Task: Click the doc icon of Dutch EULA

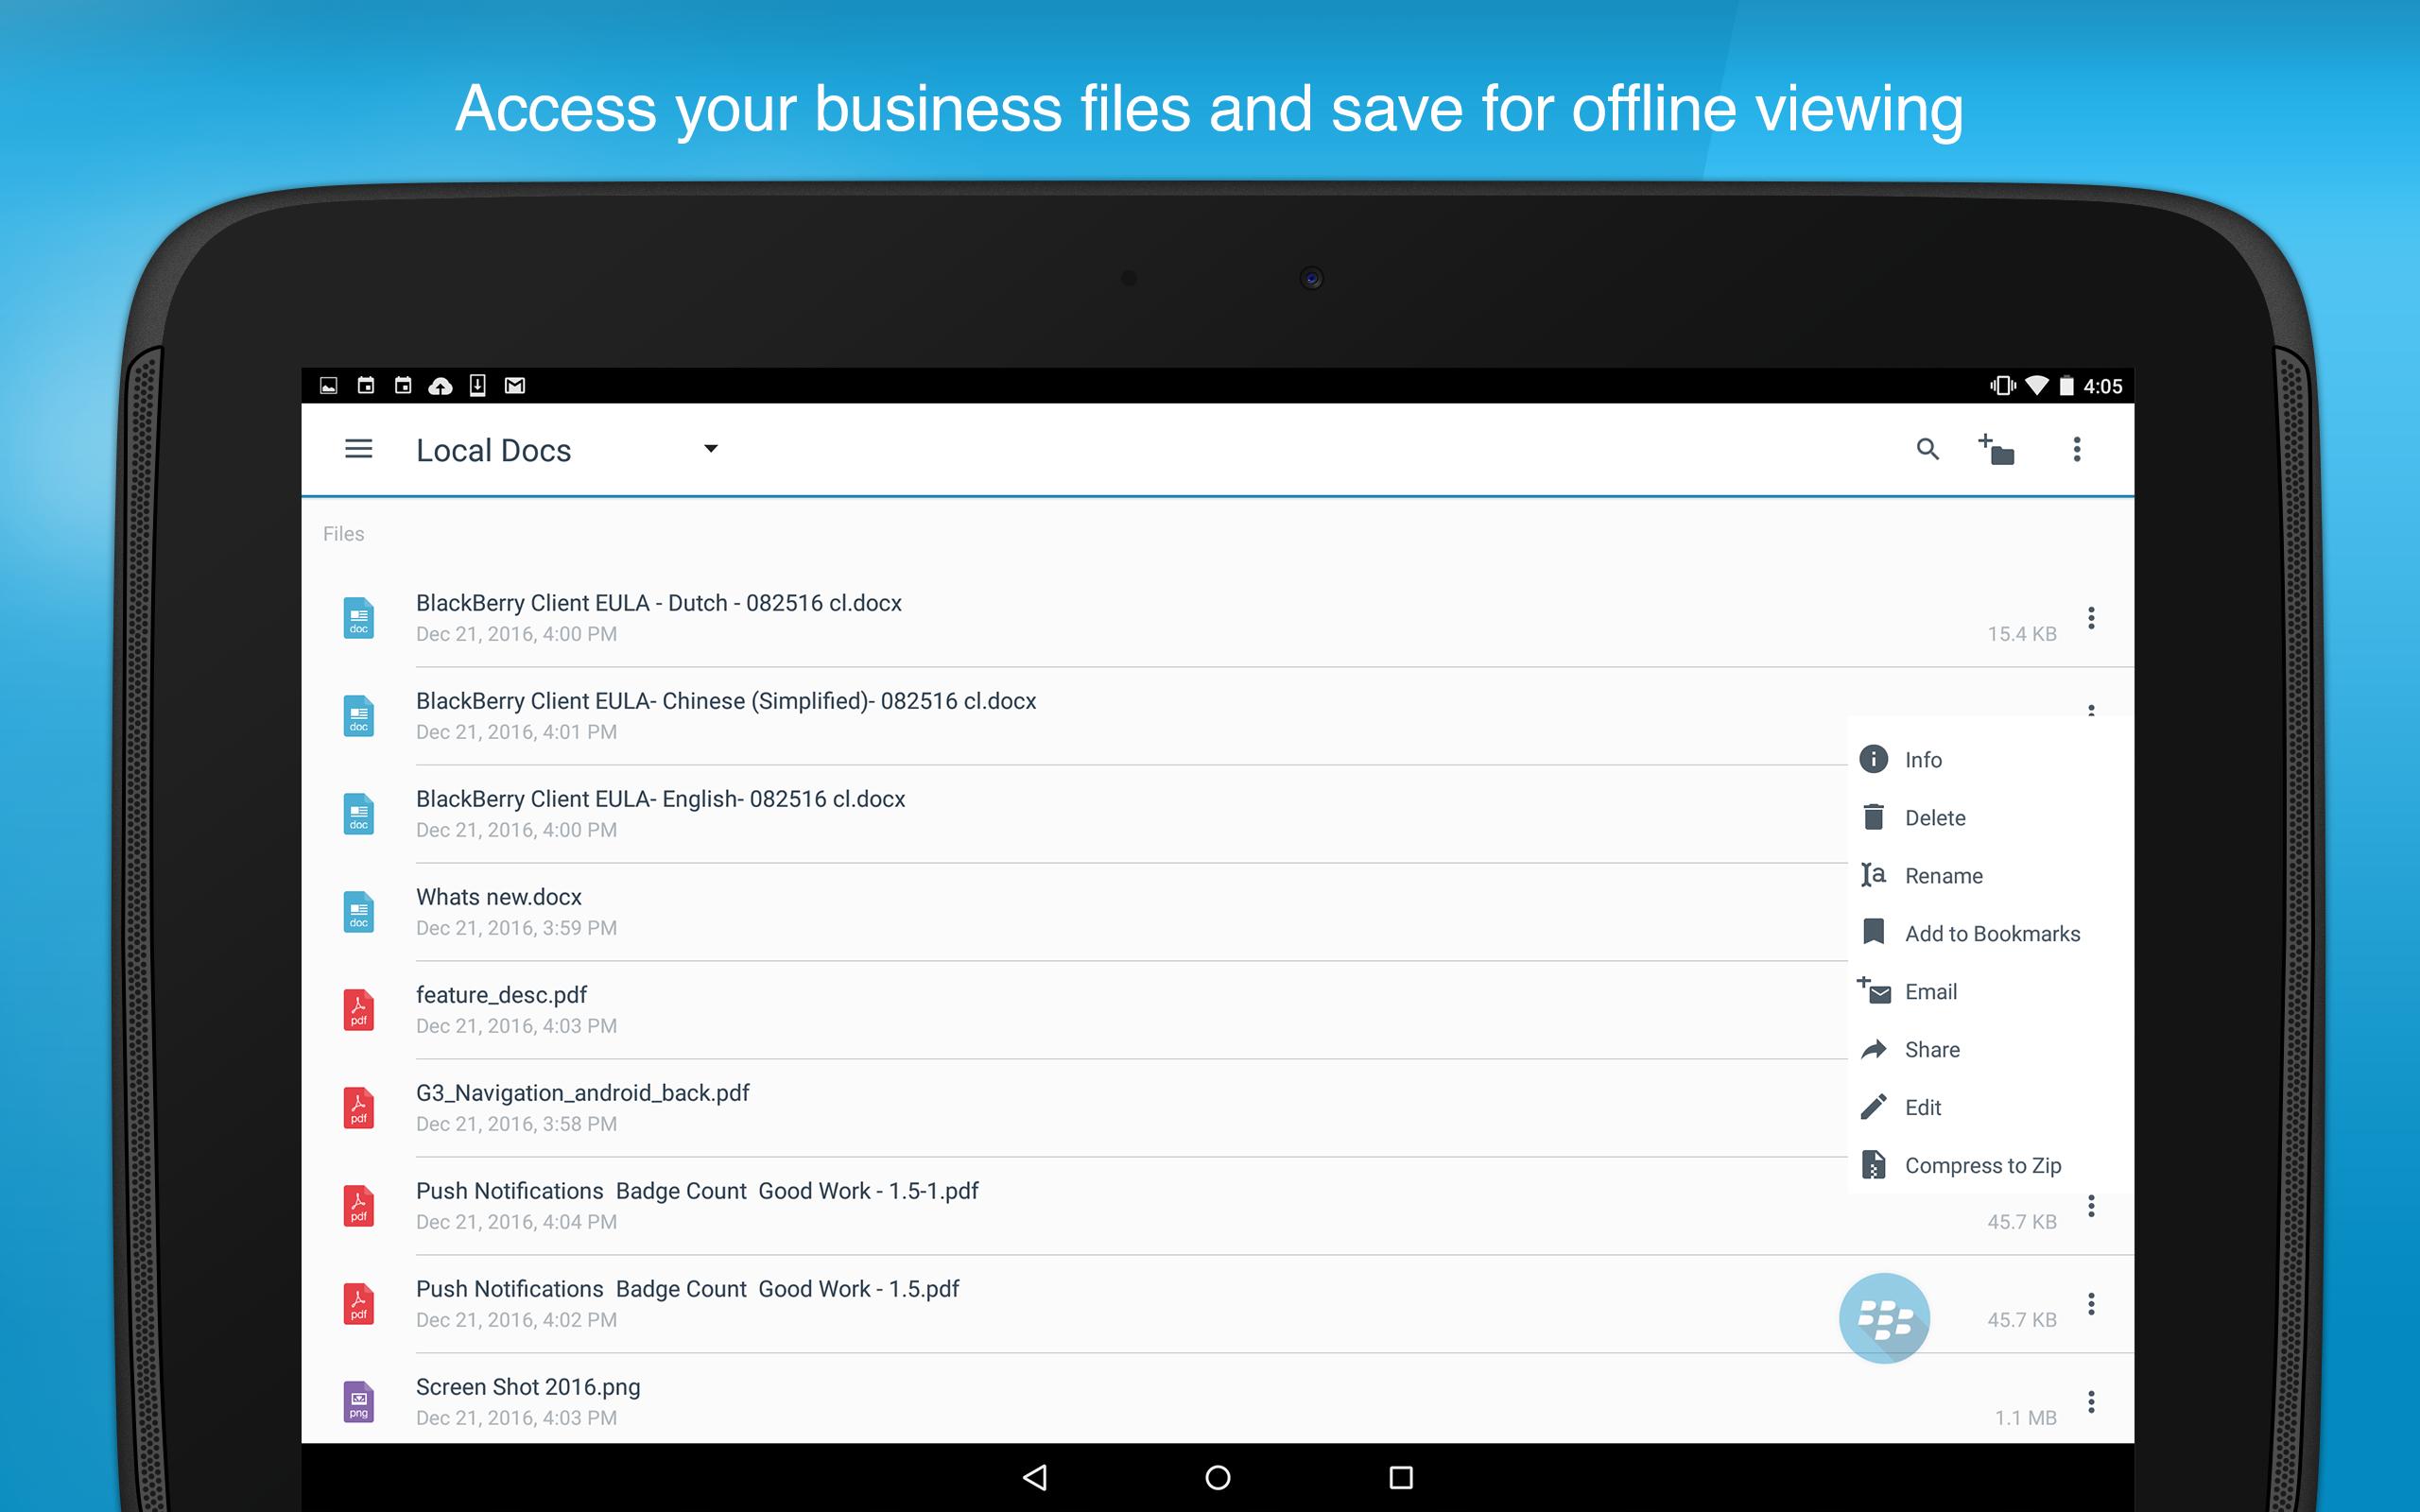Action: [358, 618]
